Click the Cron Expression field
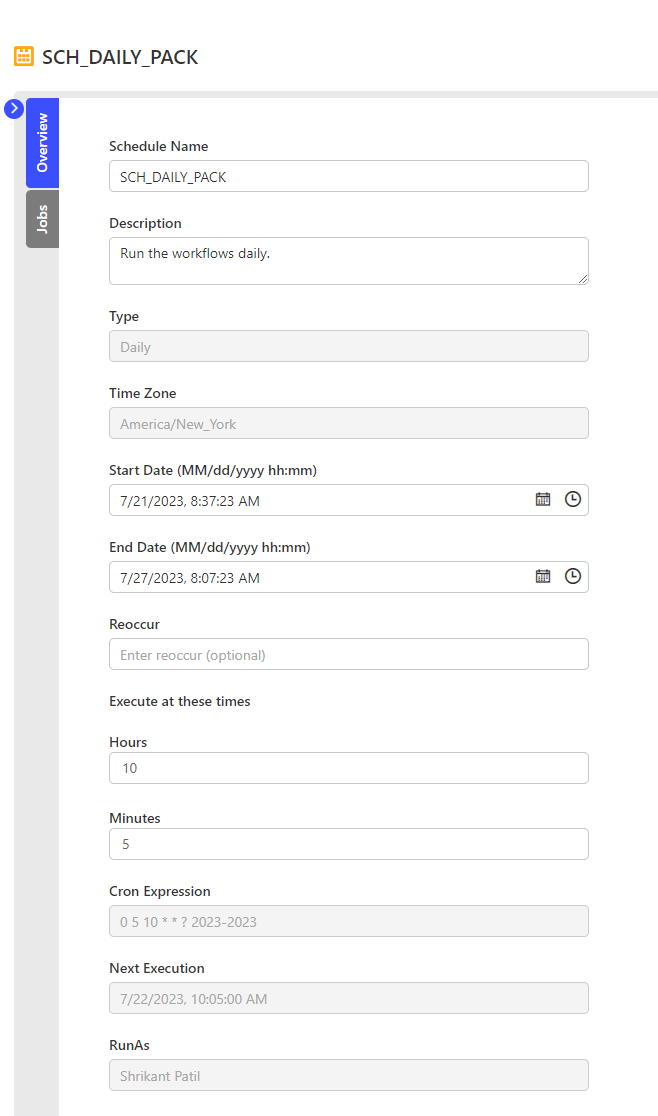 click(x=348, y=921)
